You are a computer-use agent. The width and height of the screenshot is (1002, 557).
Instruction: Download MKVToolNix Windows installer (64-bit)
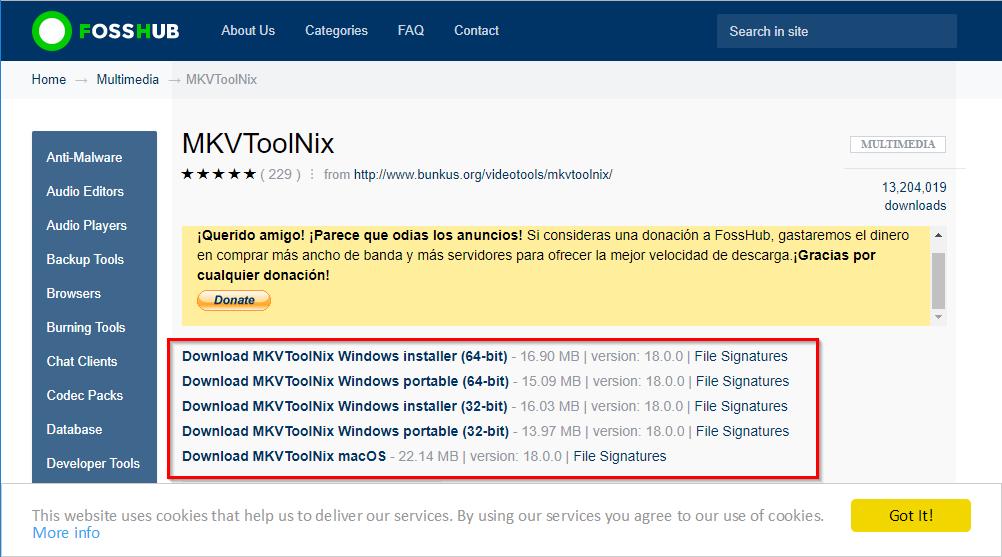click(344, 356)
